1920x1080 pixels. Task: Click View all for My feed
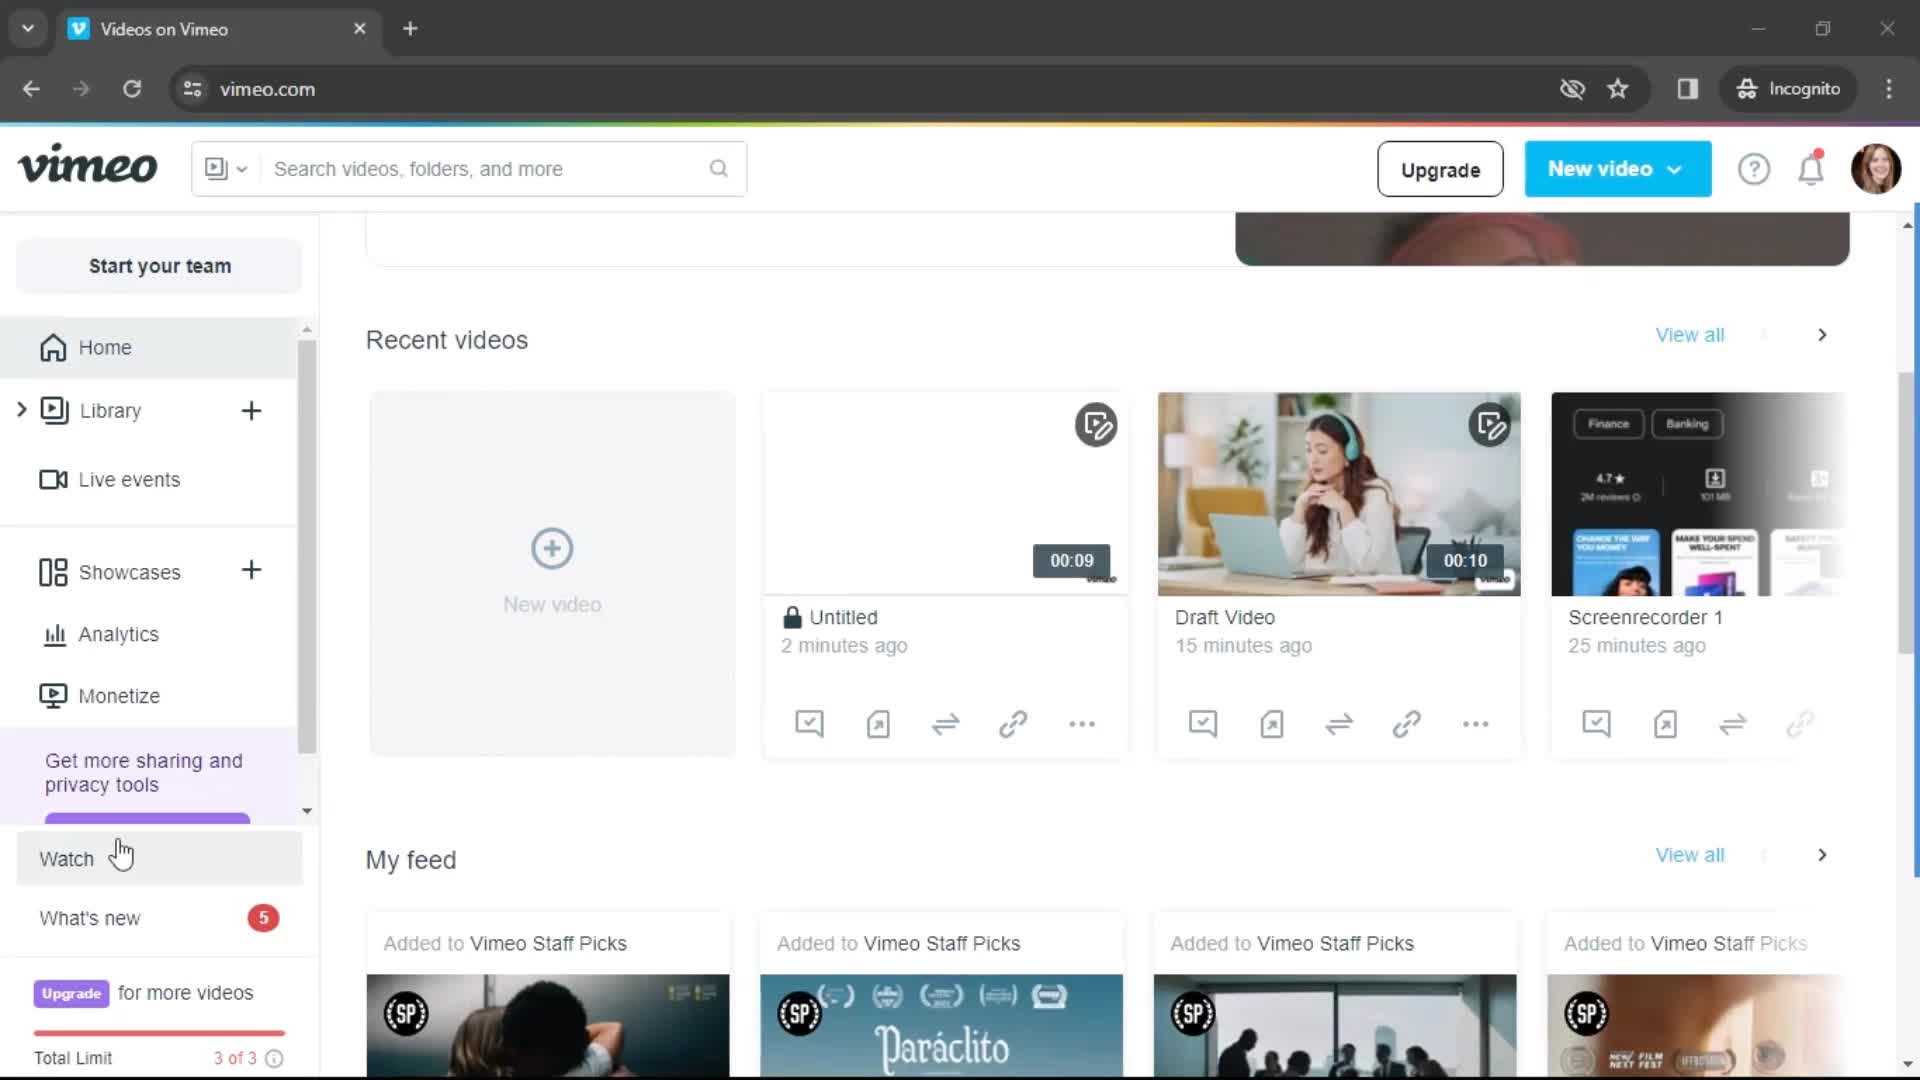click(x=1690, y=855)
